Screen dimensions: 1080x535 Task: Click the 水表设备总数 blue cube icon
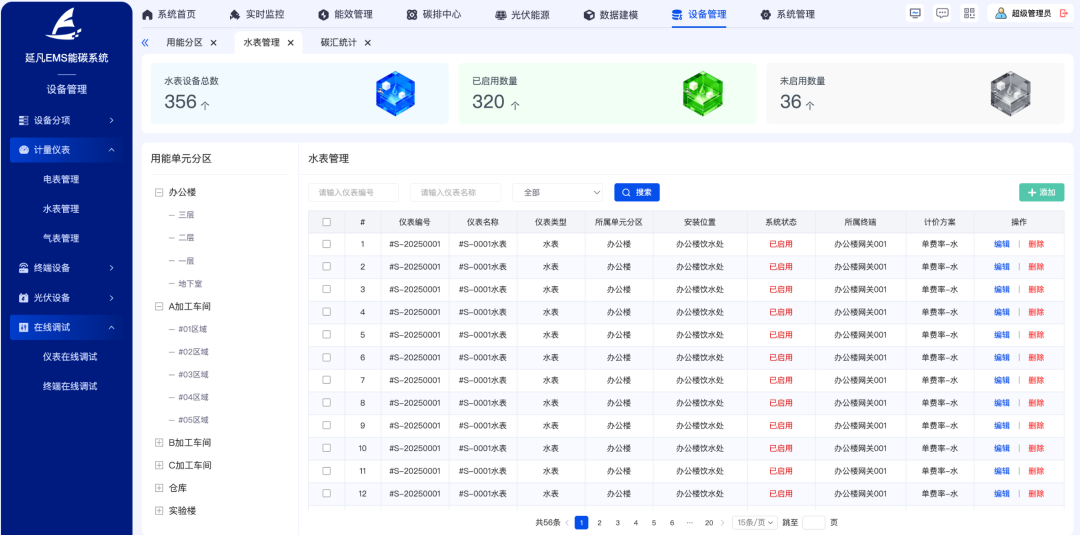[x=395, y=94]
